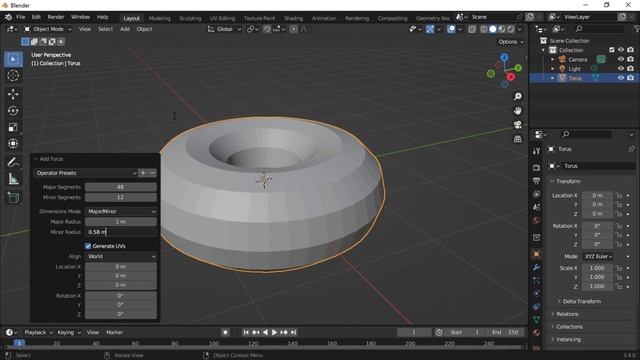Pick the Add Cube tool
The width and height of the screenshot is (640, 360).
click(13, 198)
